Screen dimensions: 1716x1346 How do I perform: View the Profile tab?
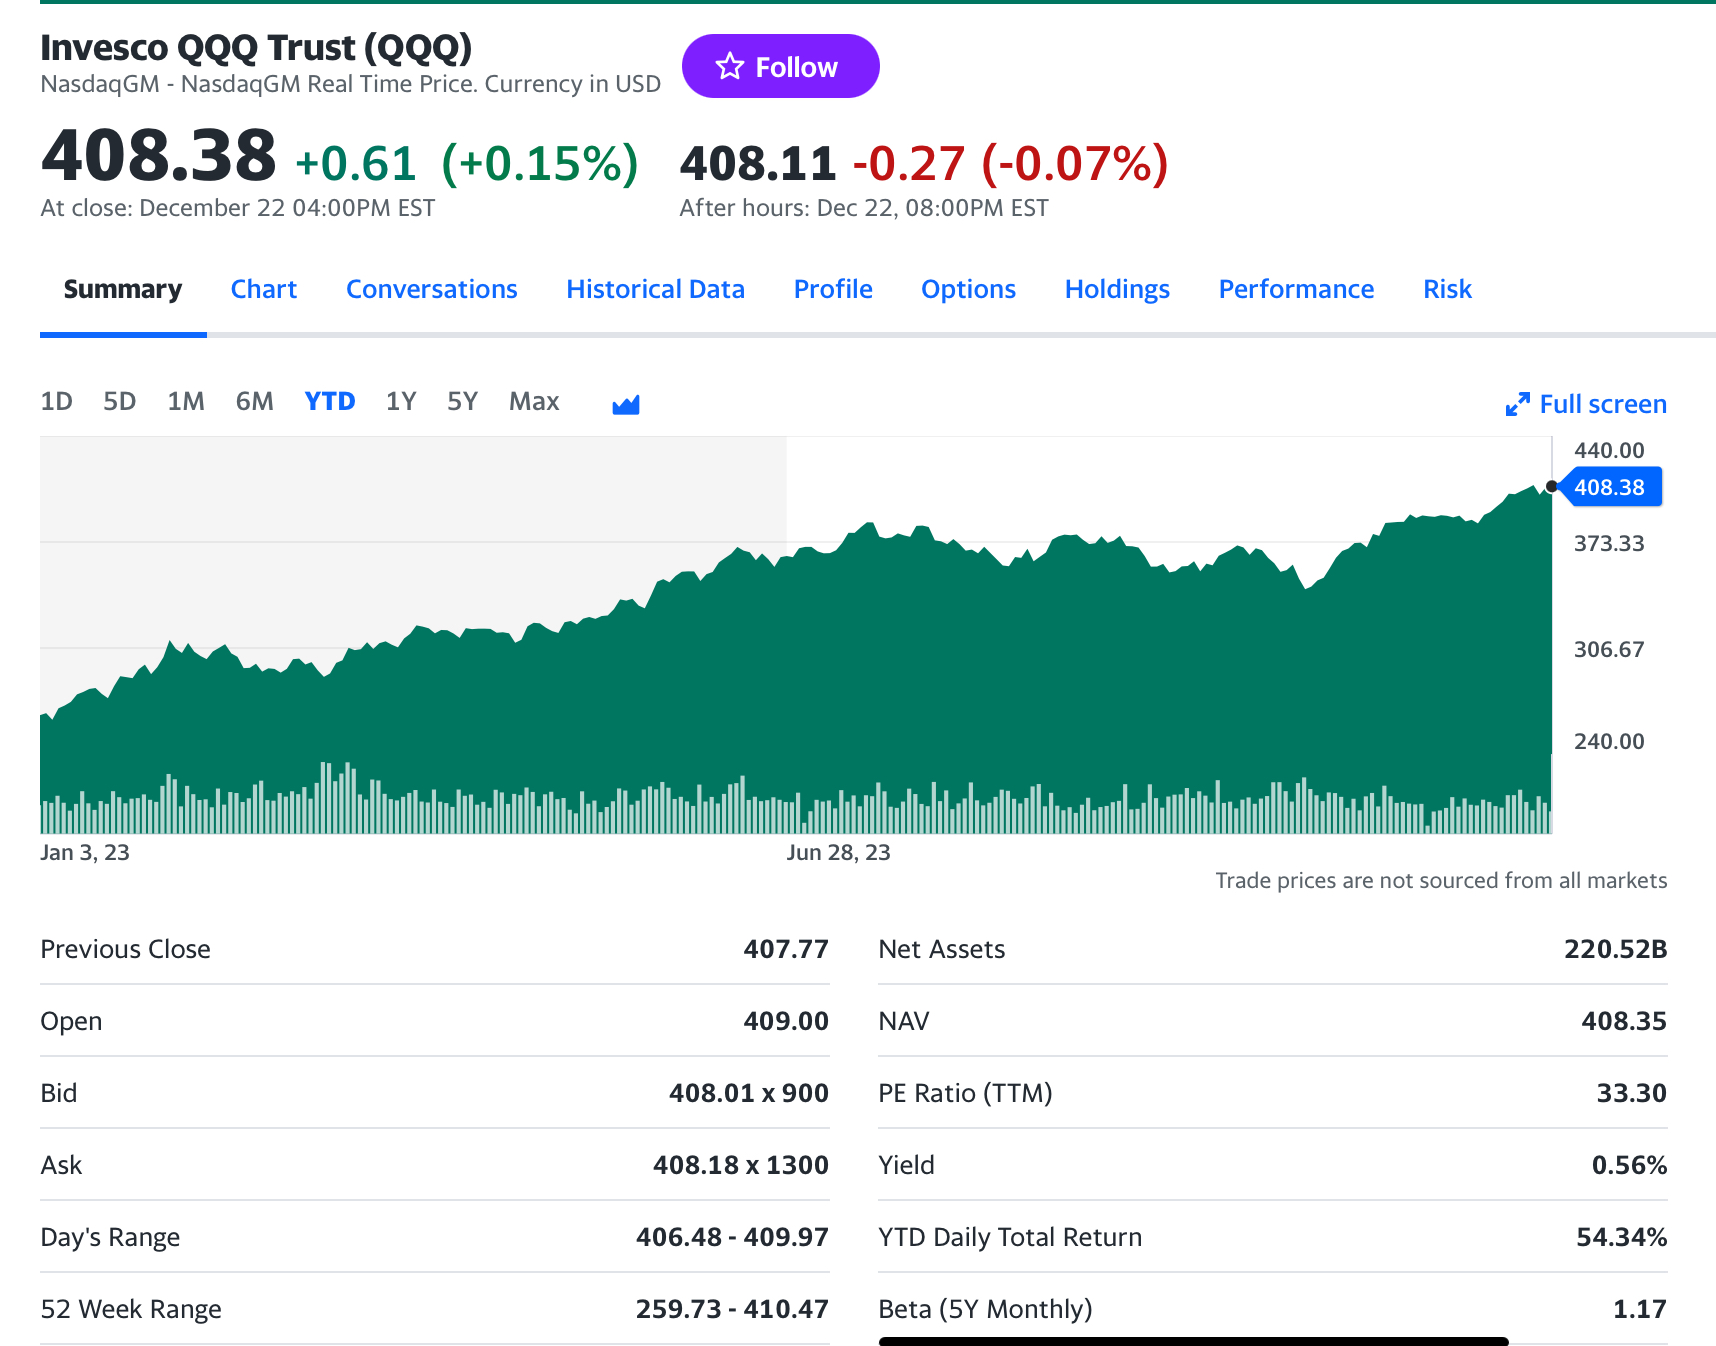(833, 289)
